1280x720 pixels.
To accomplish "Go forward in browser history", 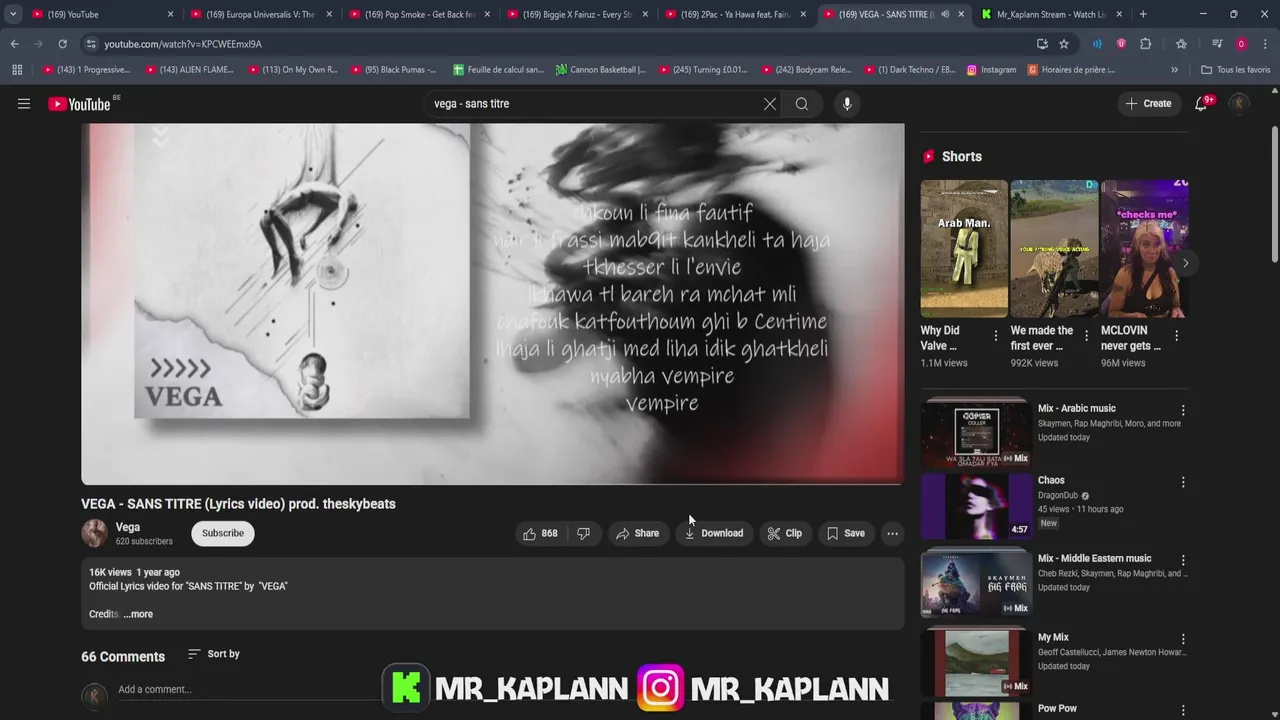I will pos(38,44).
